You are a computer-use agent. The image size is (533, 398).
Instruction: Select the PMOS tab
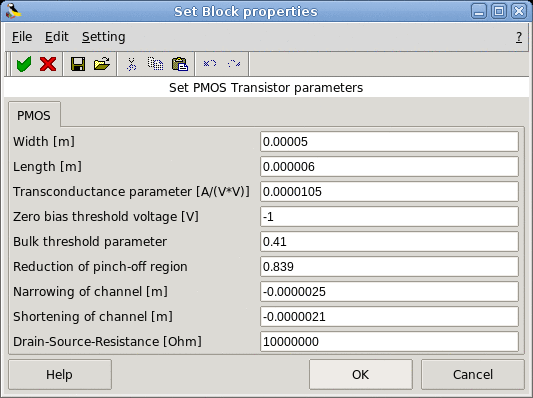34,115
